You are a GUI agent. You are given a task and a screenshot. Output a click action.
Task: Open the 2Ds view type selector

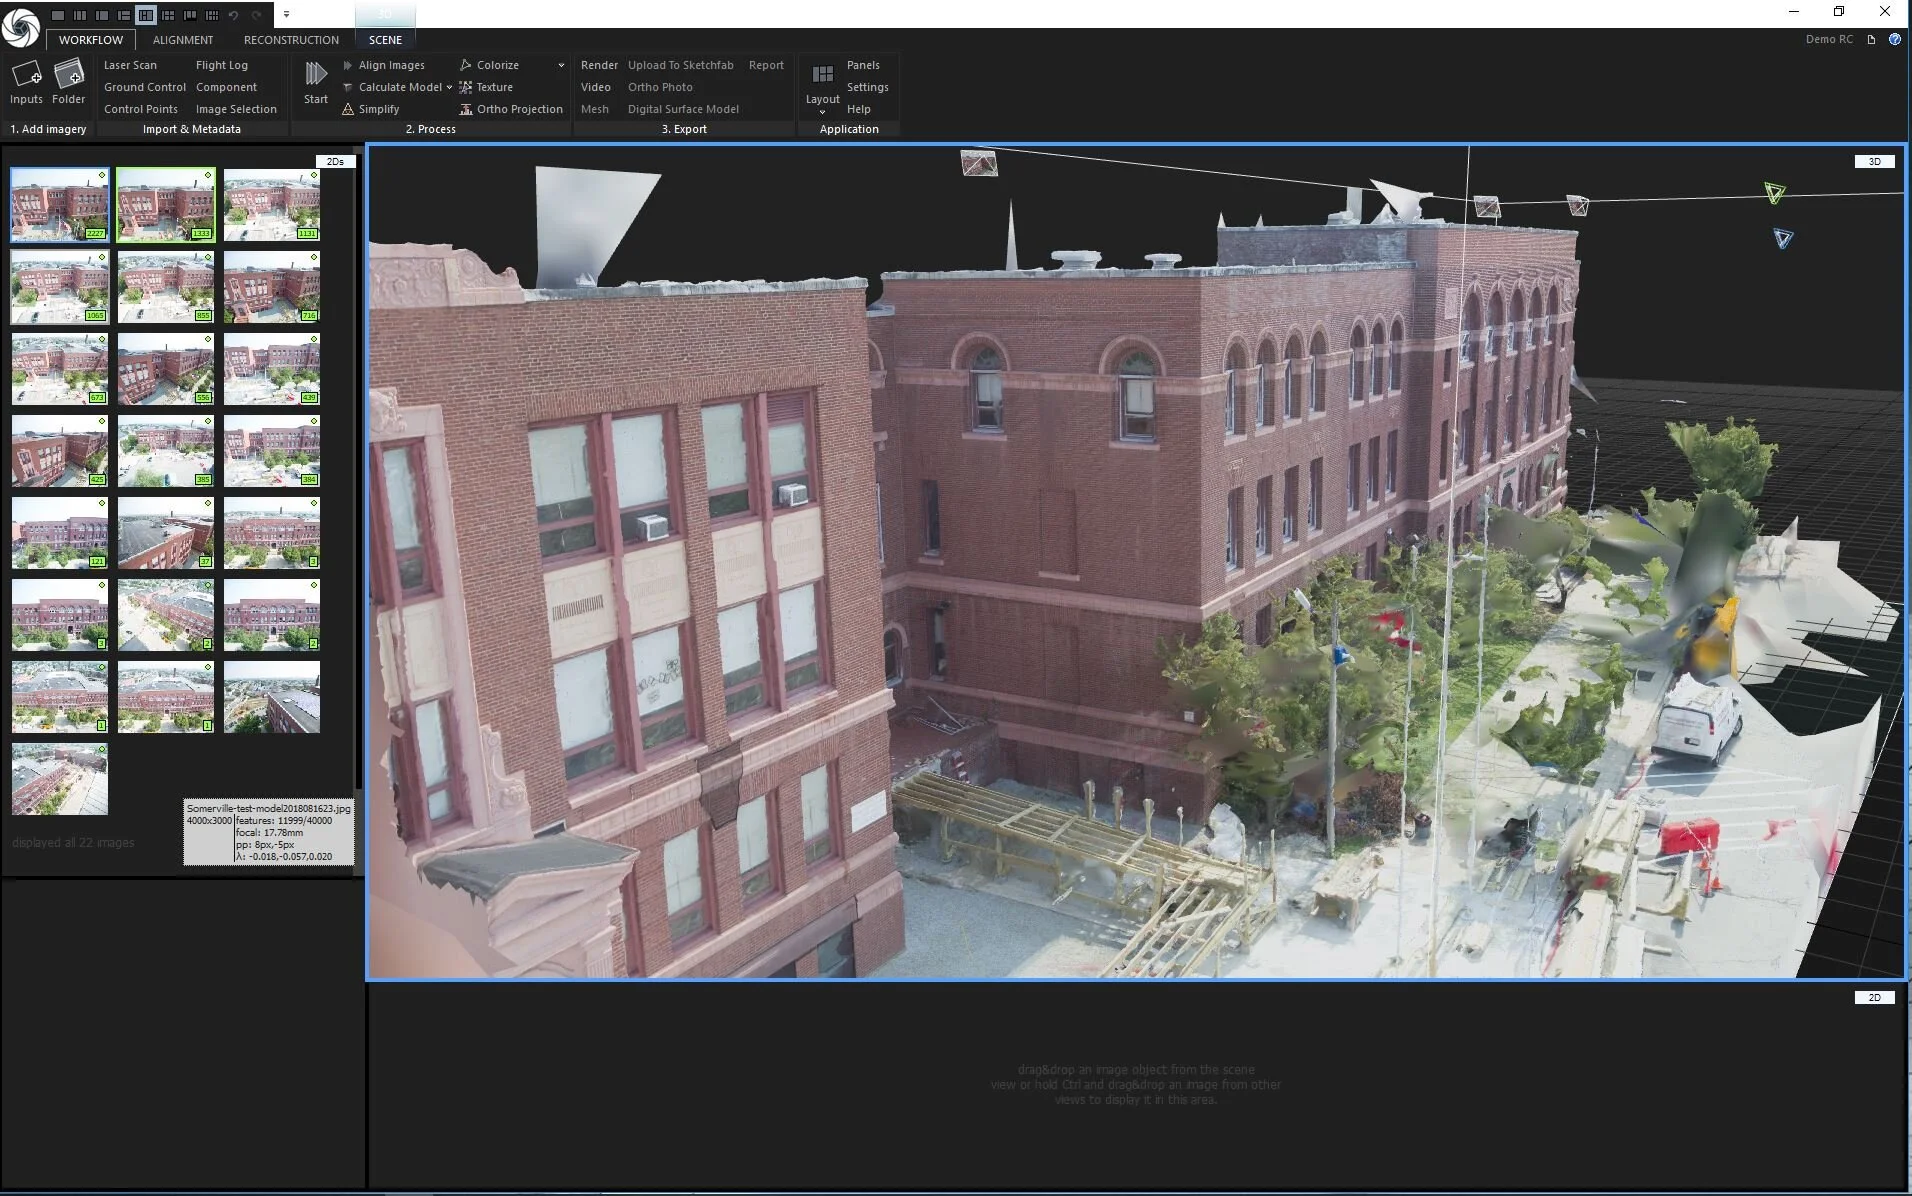click(x=335, y=161)
